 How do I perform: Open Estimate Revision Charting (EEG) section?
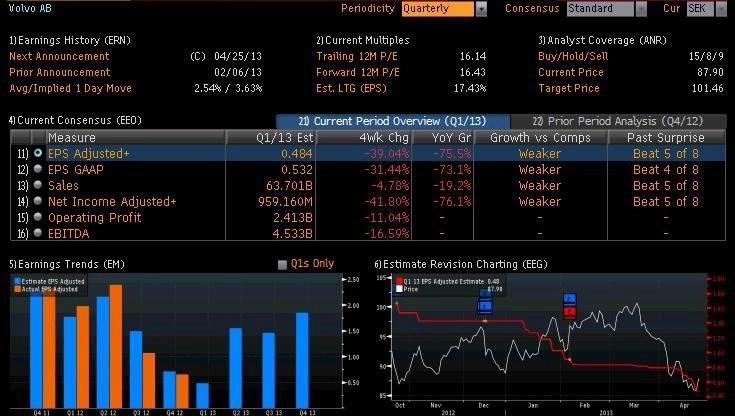[461, 265]
